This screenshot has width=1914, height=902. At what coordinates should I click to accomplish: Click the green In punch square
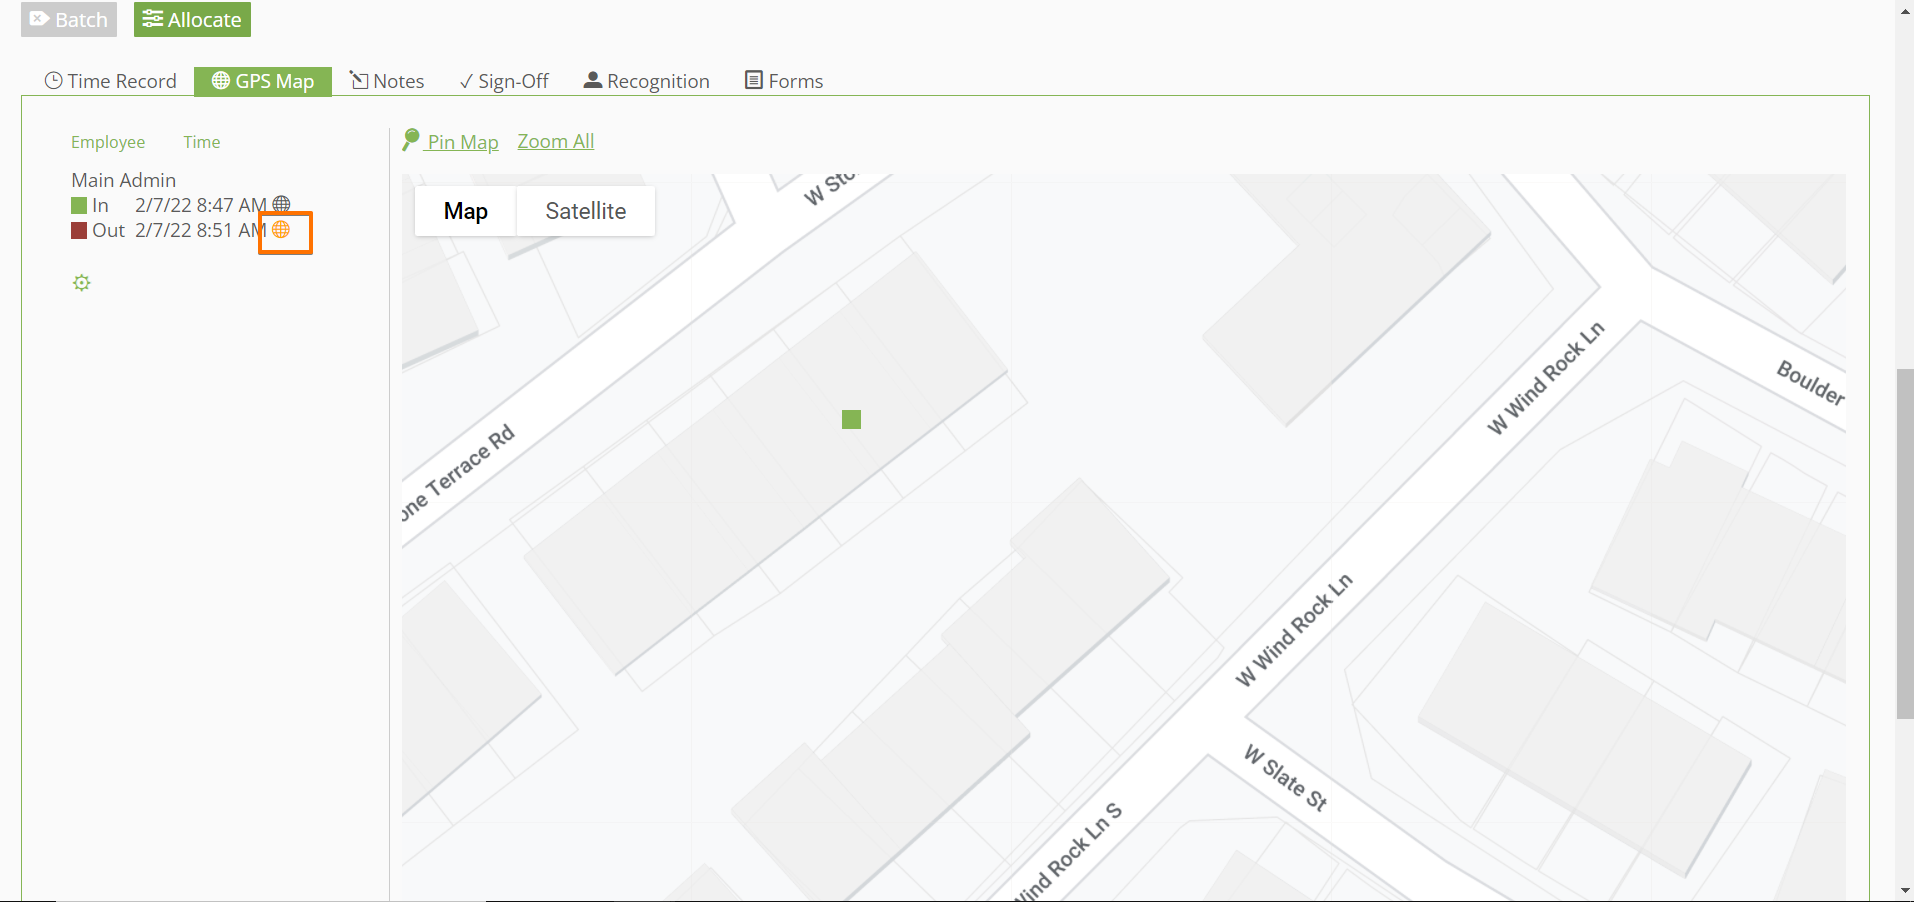click(x=79, y=205)
